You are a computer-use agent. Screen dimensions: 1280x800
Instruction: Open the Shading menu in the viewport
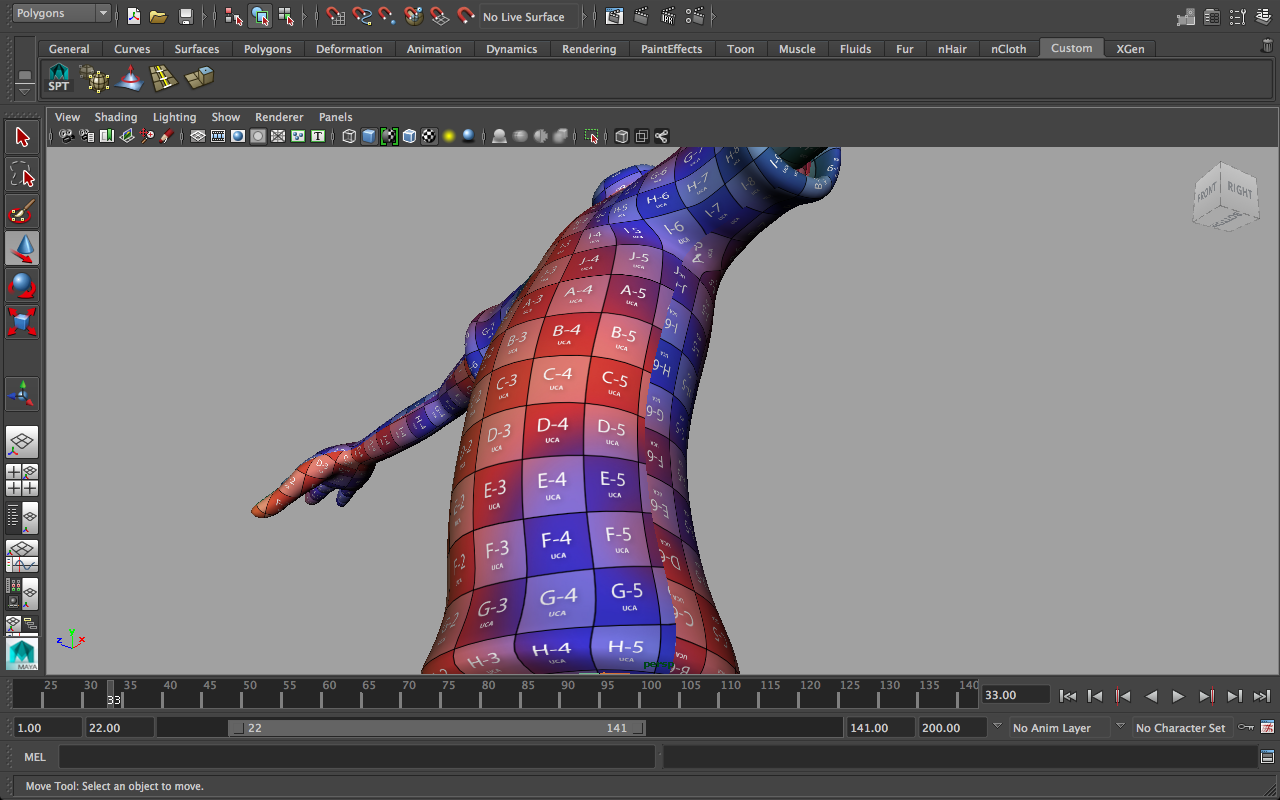116,117
